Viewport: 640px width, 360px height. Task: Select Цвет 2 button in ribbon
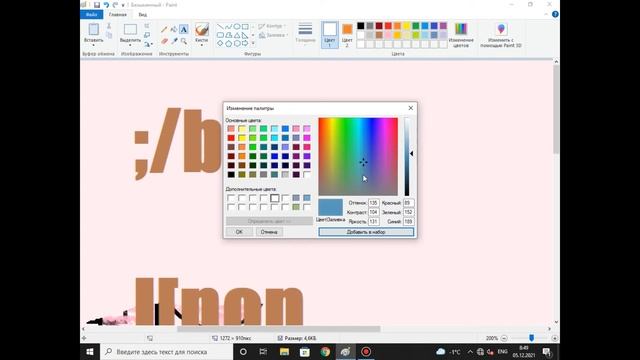pos(347,35)
